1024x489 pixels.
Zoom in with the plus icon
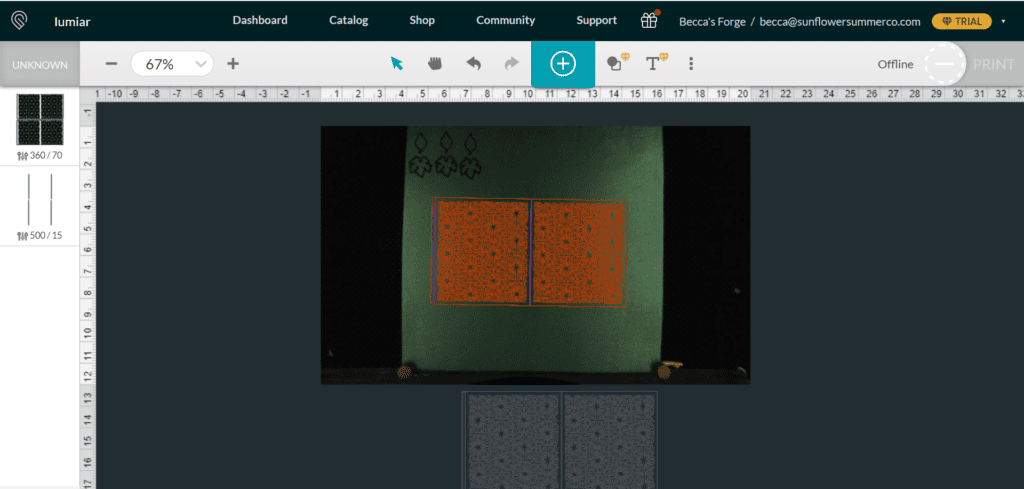233,64
